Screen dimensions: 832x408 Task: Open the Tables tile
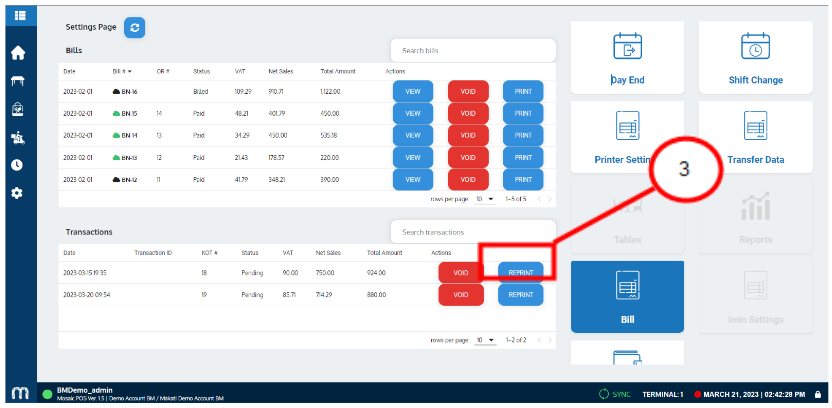pos(627,217)
